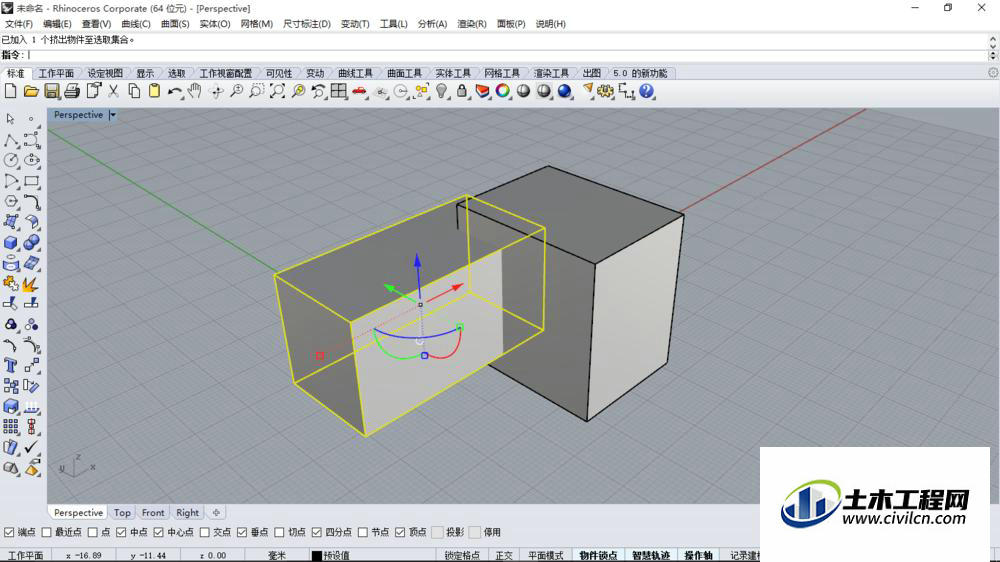
Task: Click the Print icon
Action: click(x=72, y=91)
